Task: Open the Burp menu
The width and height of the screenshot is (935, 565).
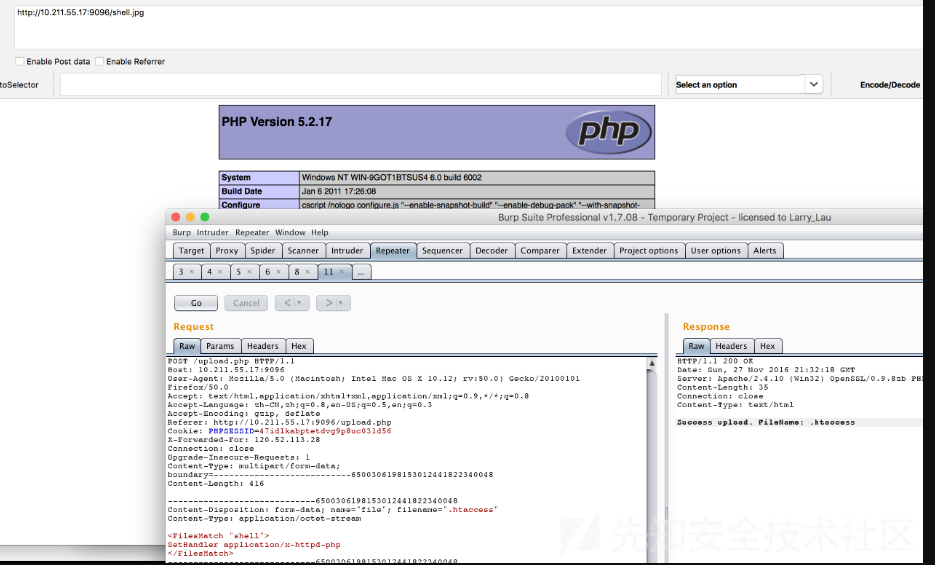Action: click(x=182, y=232)
